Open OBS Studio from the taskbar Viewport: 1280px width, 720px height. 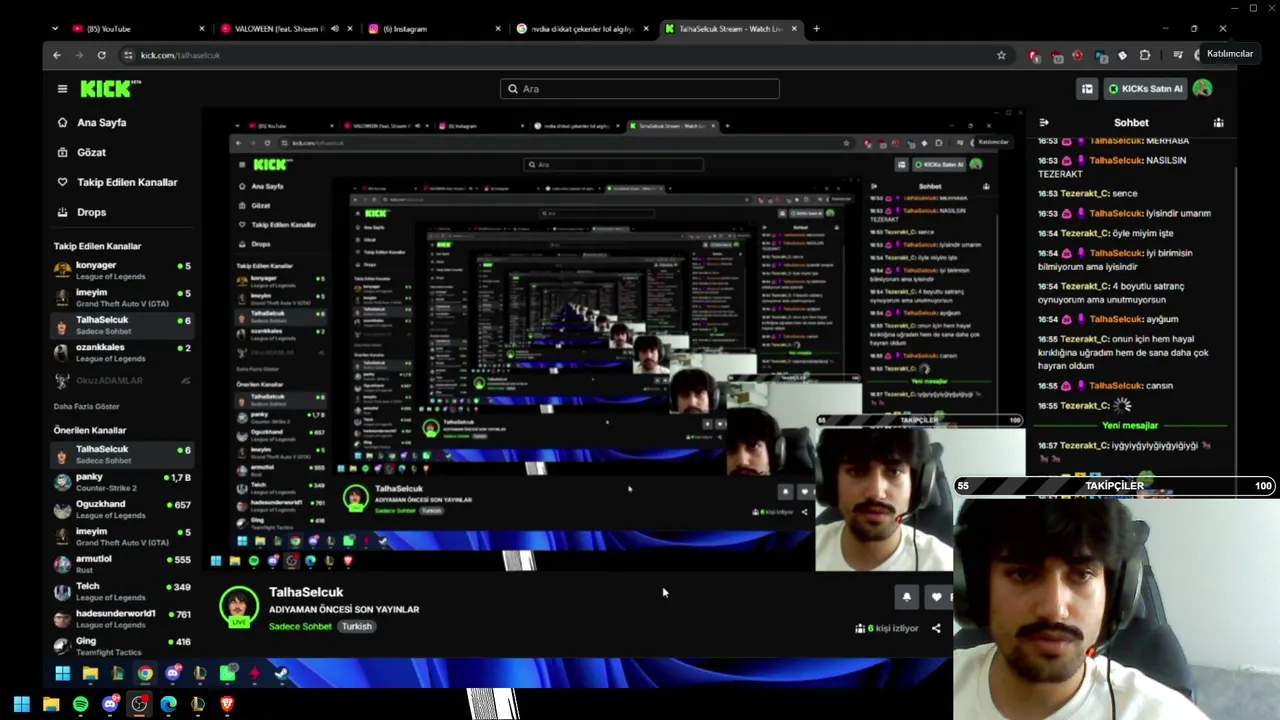click(139, 705)
